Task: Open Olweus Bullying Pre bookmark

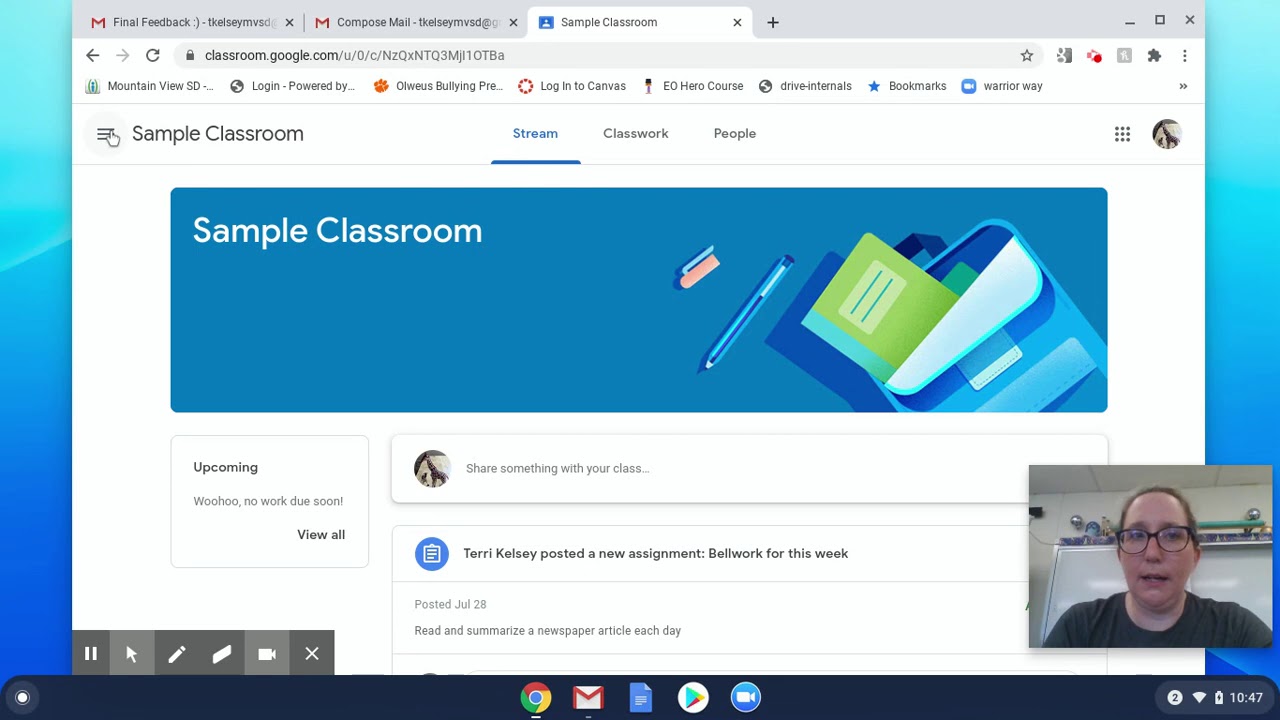Action: (438, 86)
